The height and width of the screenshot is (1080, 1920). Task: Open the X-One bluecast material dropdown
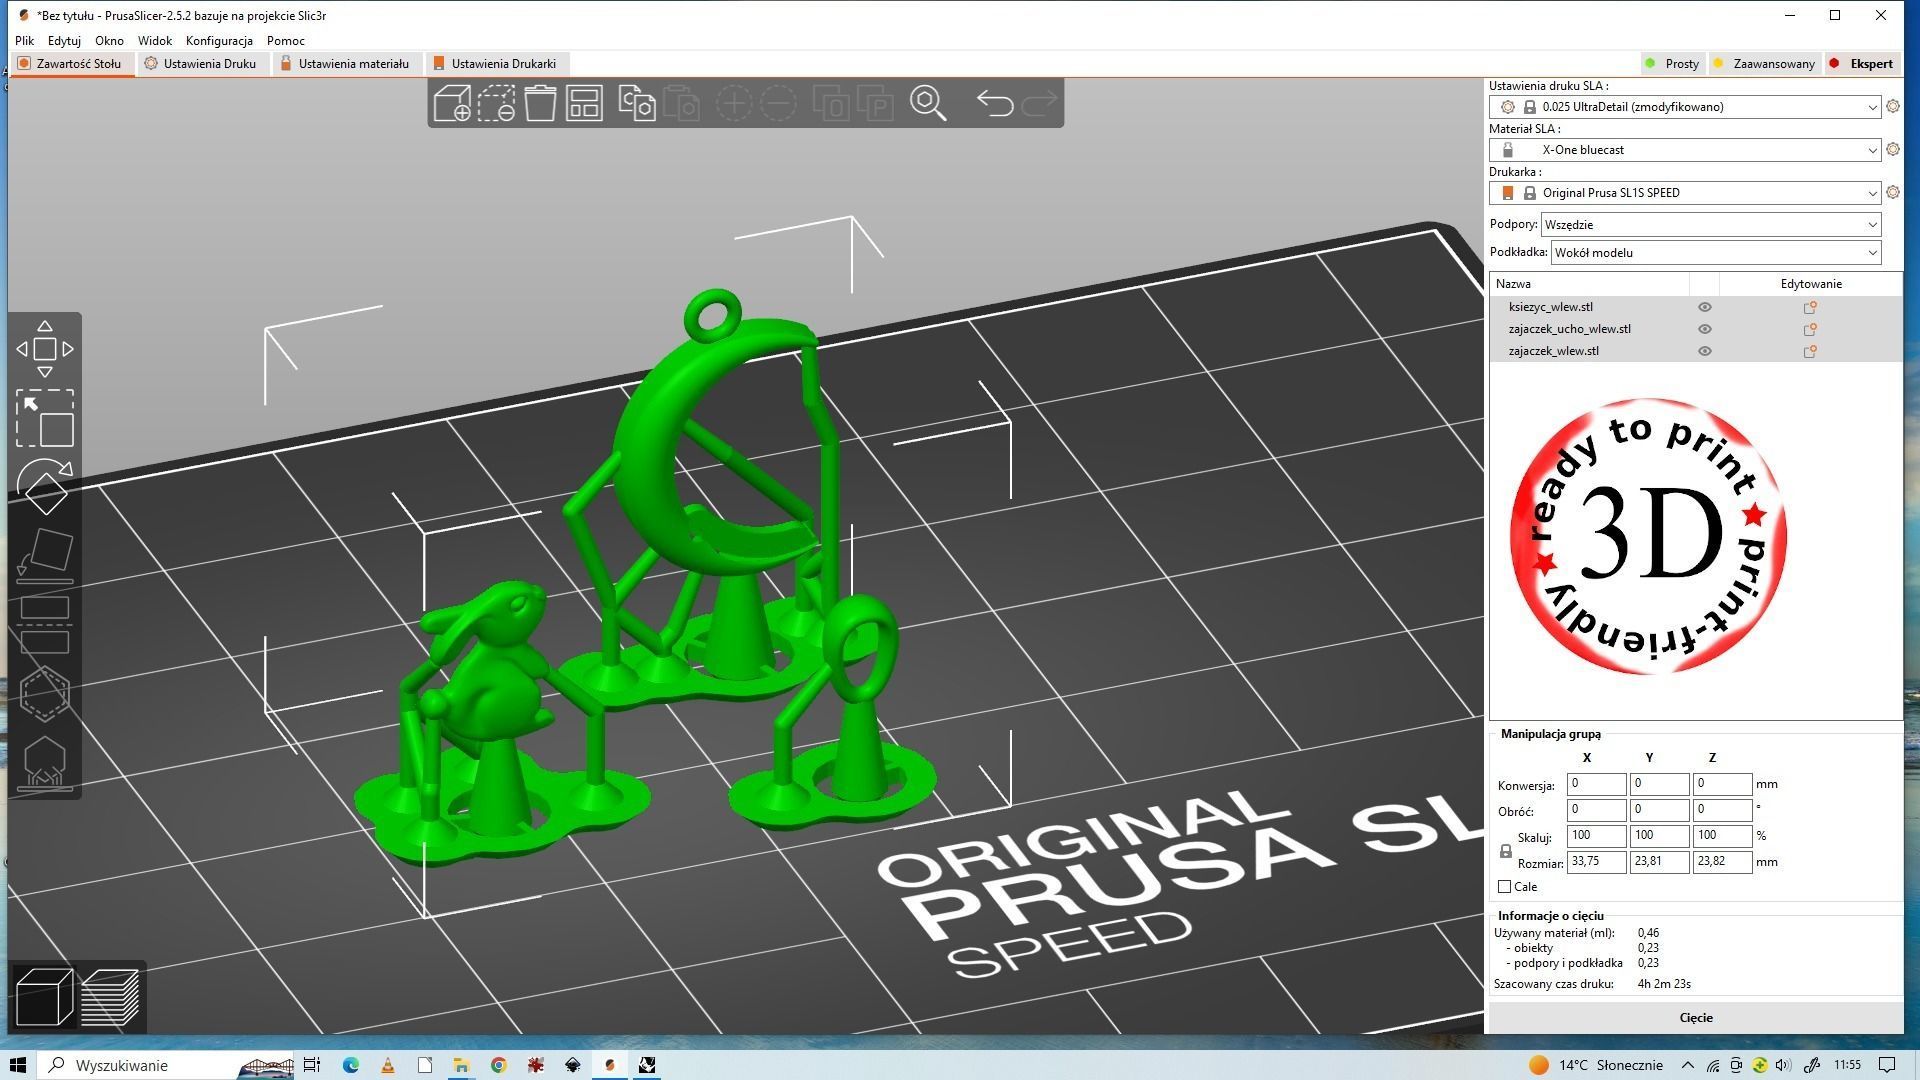(x=1685, y=150)
